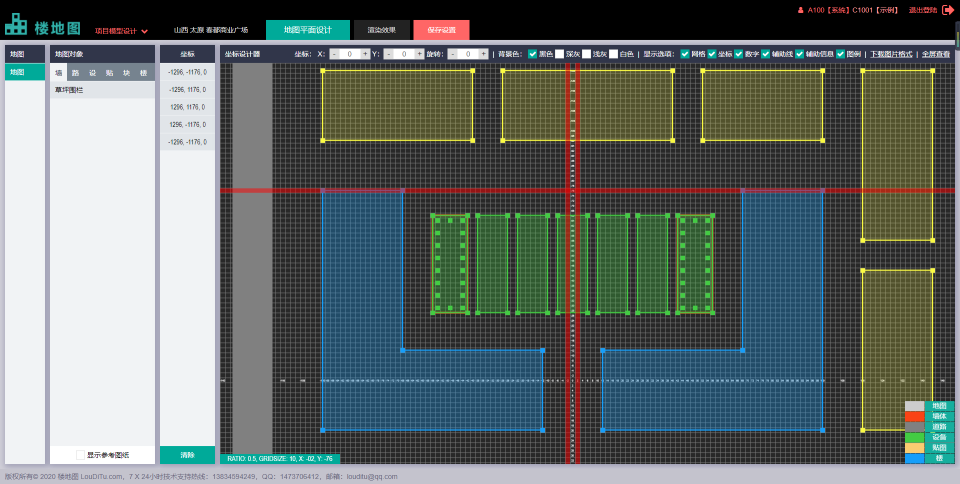Click the 楼地图 building logo icon
Image resolution: width=960 pixels, height=484 pixels.
point(16,25)
